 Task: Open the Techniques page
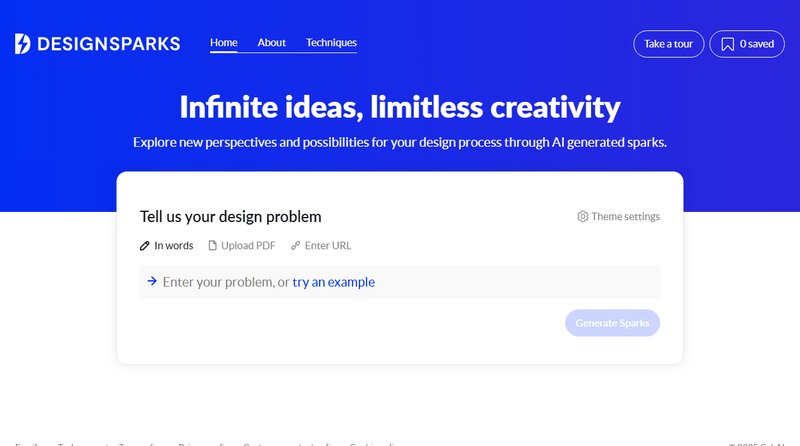click(331, 43)
